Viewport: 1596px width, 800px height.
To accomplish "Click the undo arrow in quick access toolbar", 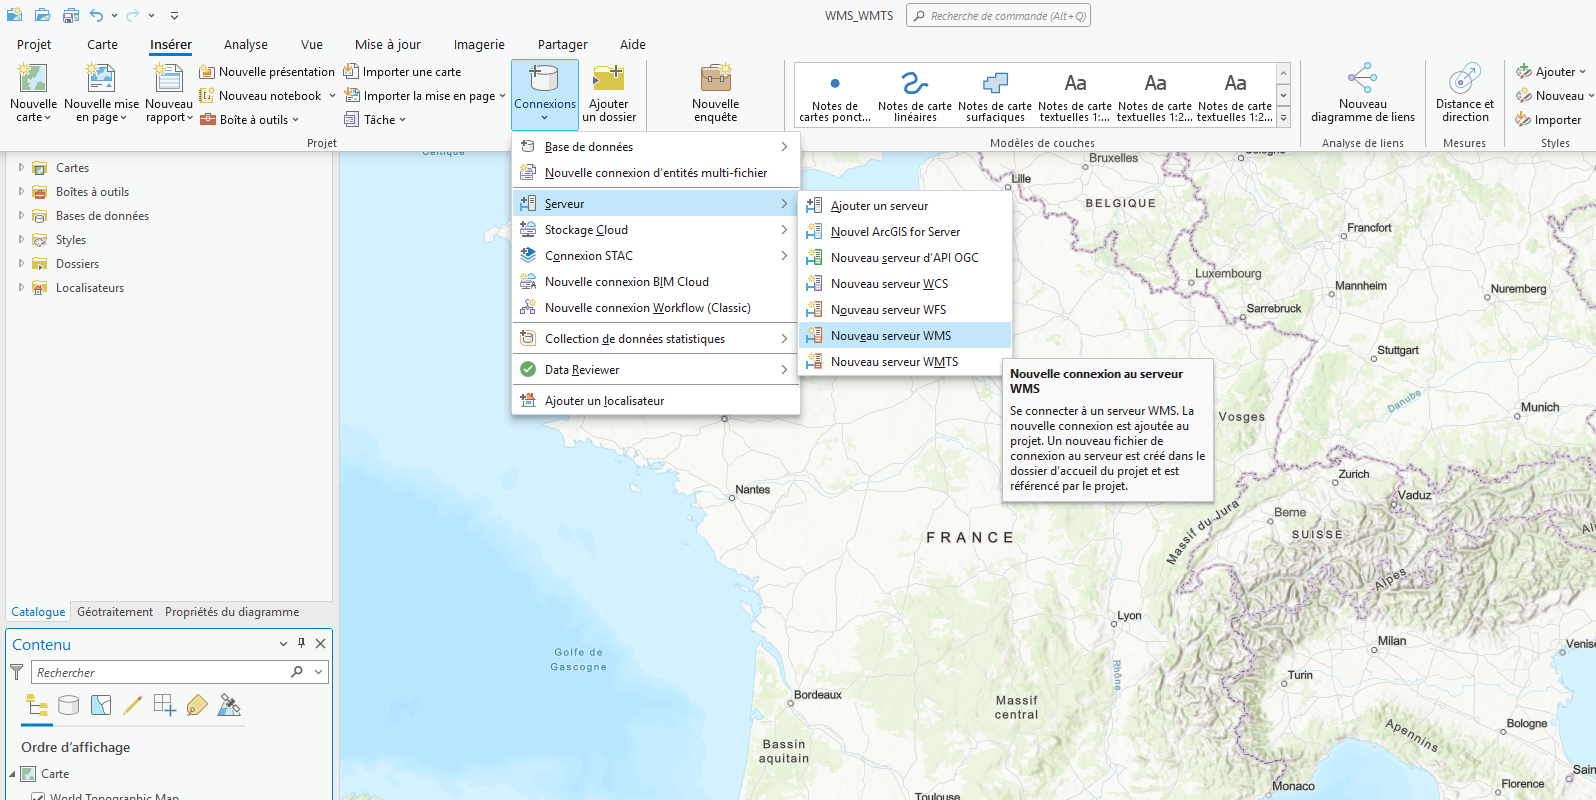I will pyautogui.click(x=96, y=16).
